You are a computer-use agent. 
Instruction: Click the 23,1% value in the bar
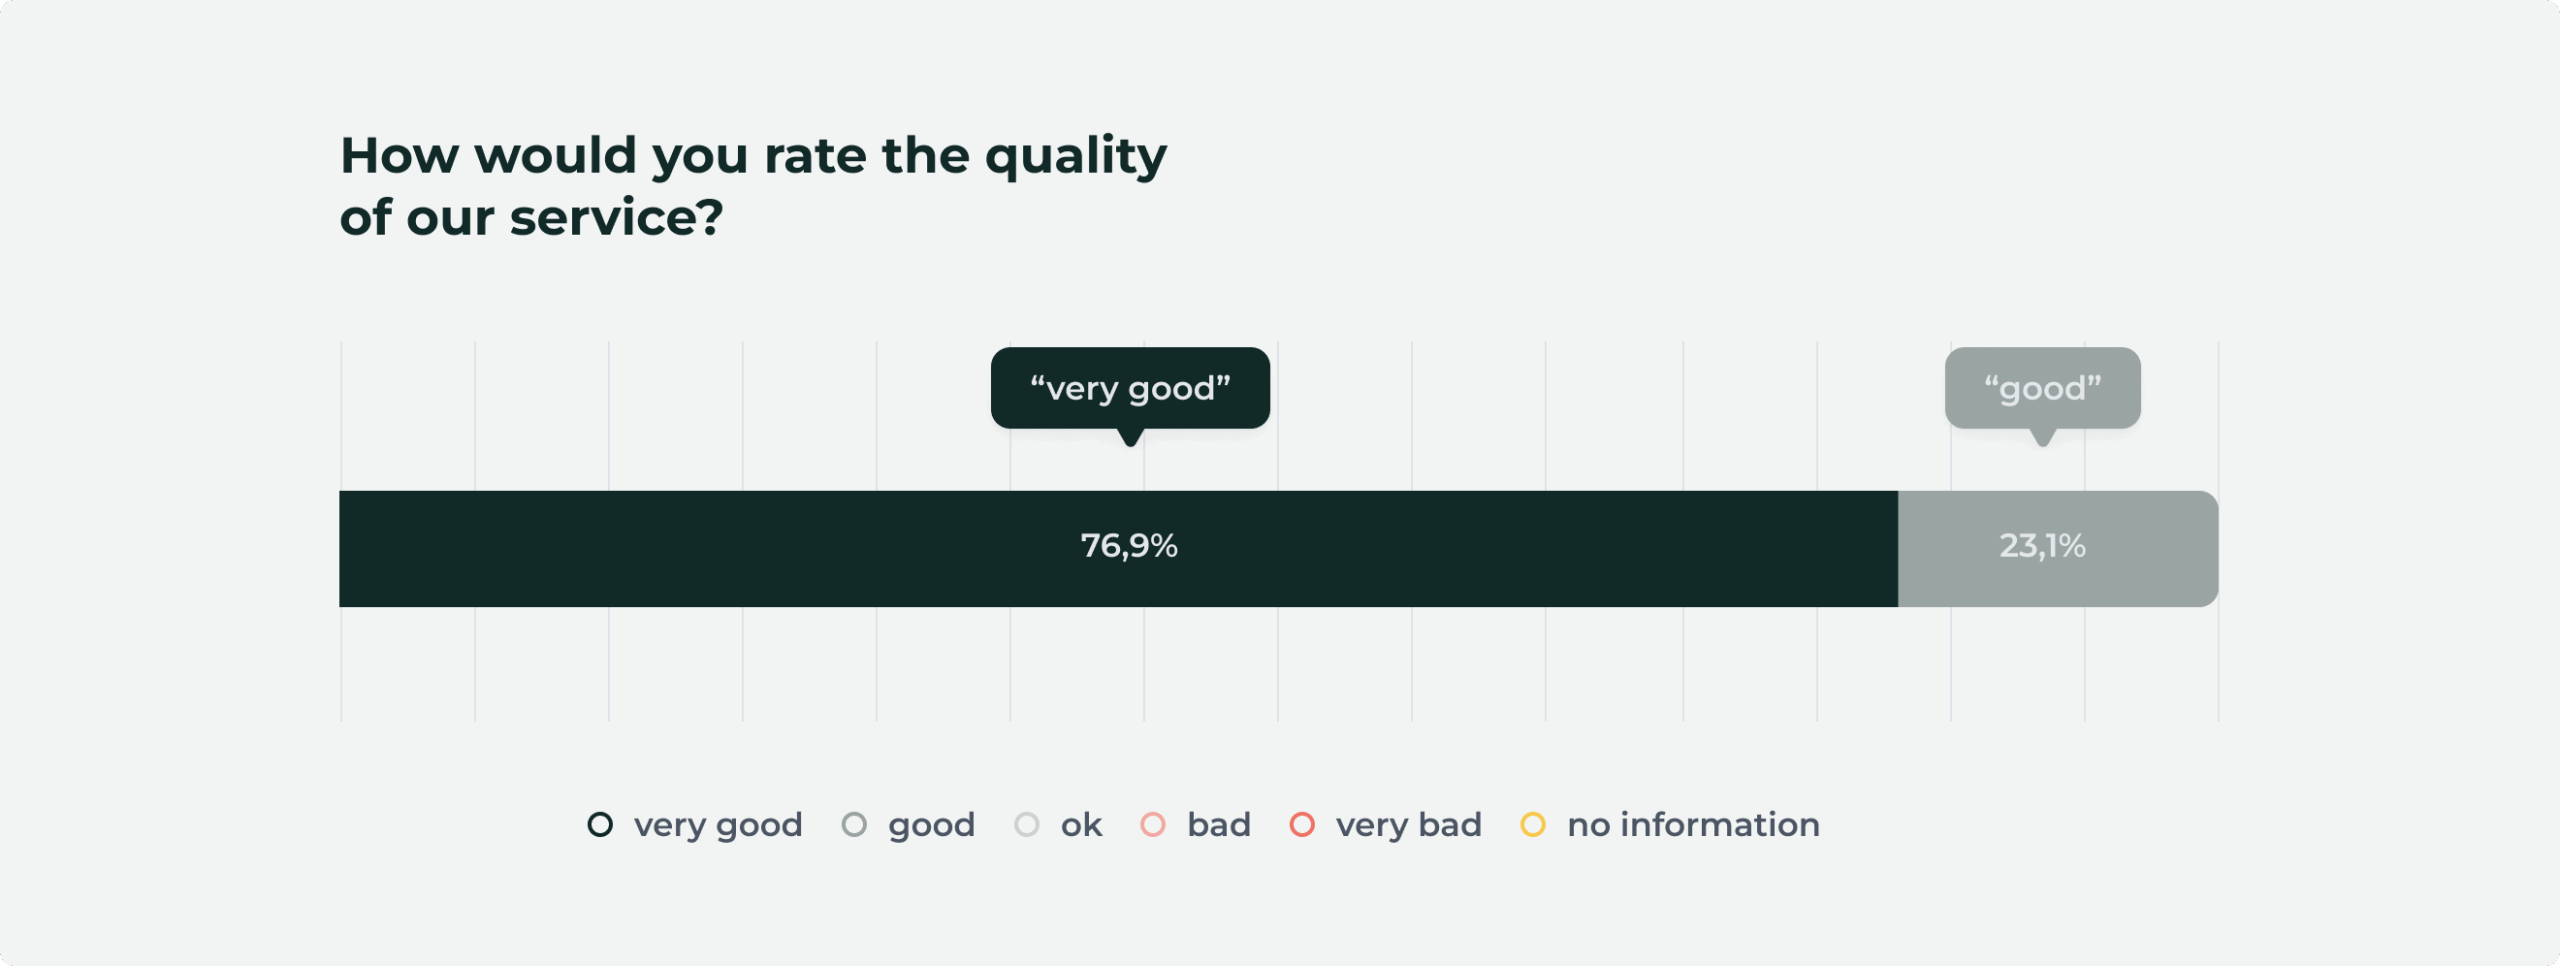click(x=2042, y=546)
